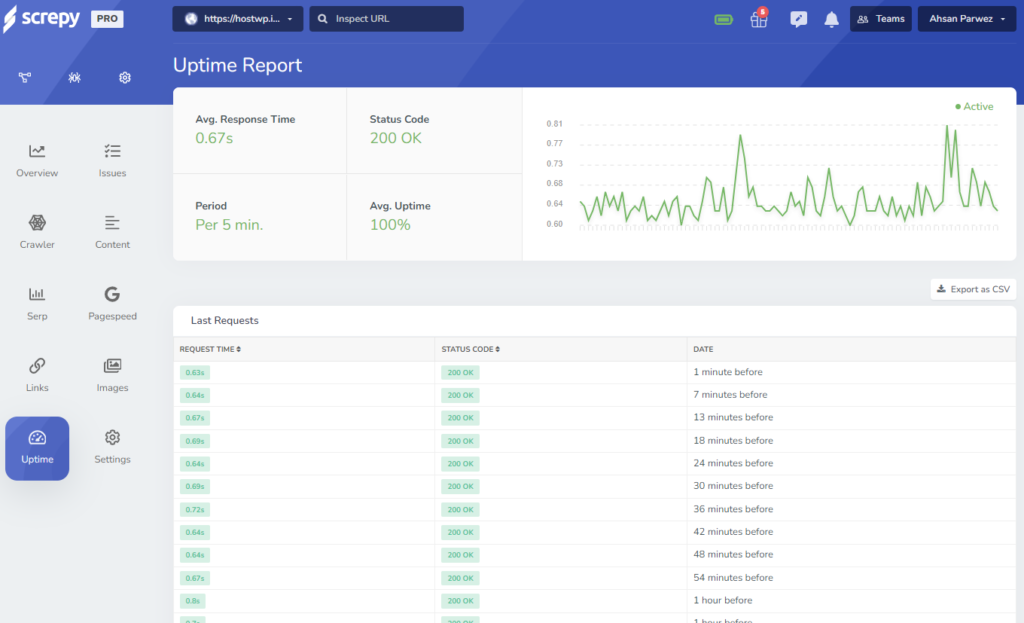Screen dimensions: 1024x623
Task: Click the Inspect URL search field
Action: coord(386,19)
